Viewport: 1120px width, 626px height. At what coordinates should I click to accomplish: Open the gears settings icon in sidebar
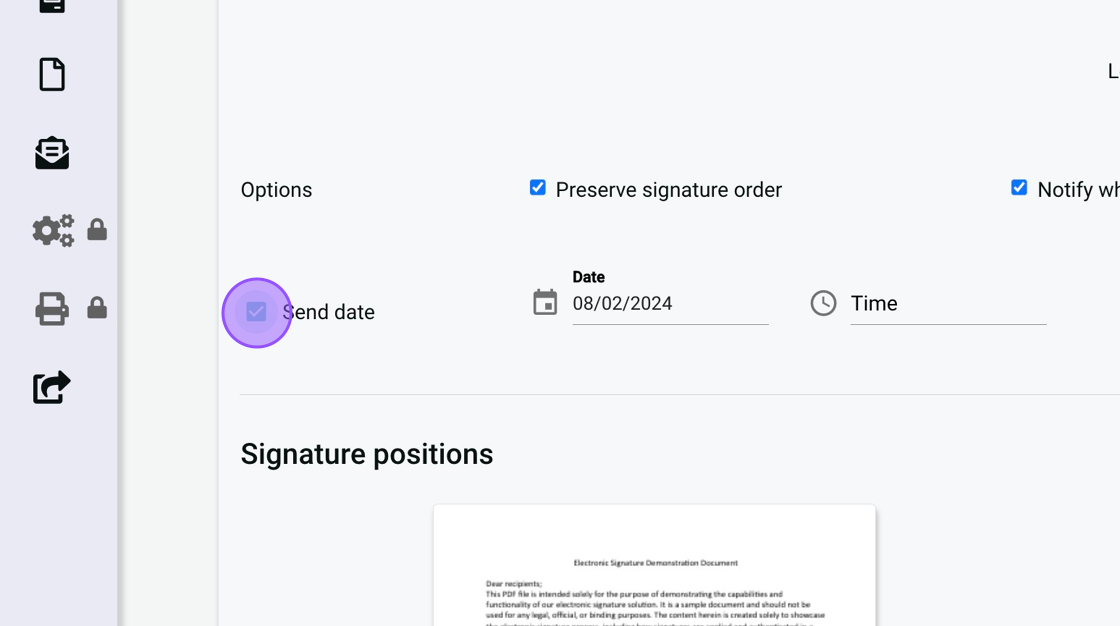tap(53, 231)
